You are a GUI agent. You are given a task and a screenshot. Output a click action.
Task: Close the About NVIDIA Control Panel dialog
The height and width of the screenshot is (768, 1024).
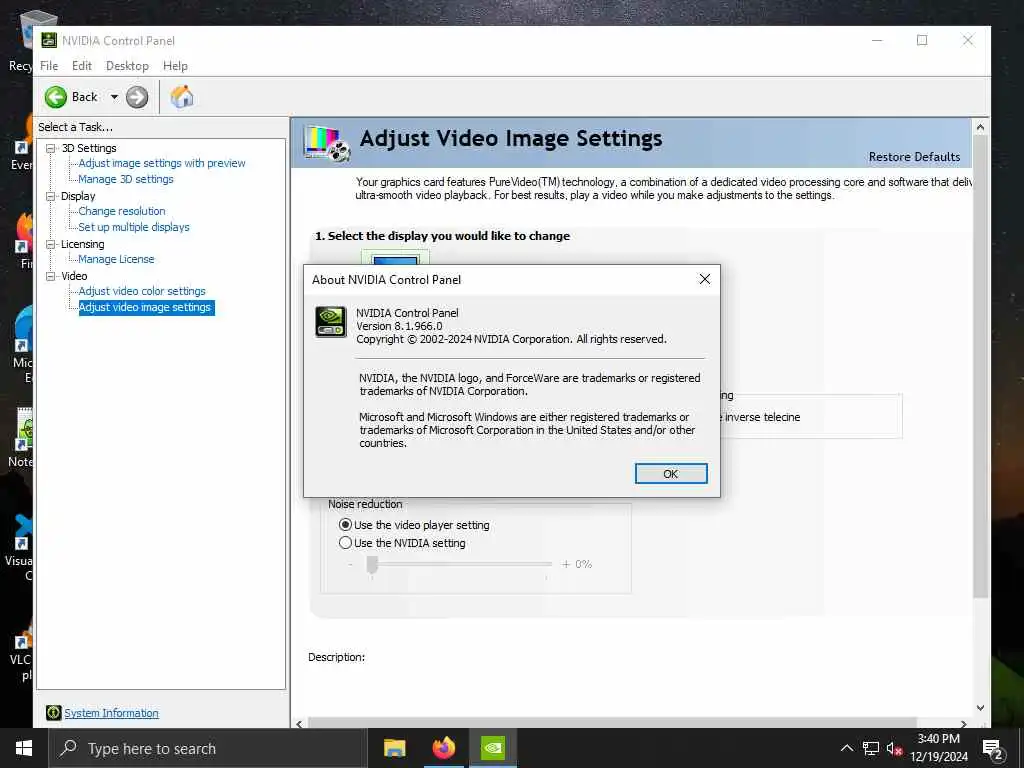click(x=705, y=280)
